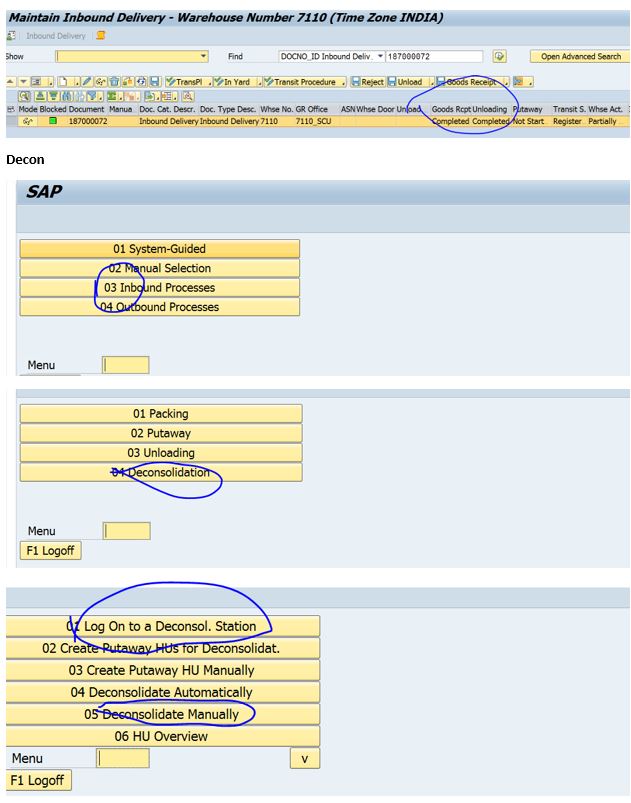Select 01 Log On to a Deconsol. Station
Image resolution: width=631 pixels, height=803 pixels.
click(x=162, y=626)
